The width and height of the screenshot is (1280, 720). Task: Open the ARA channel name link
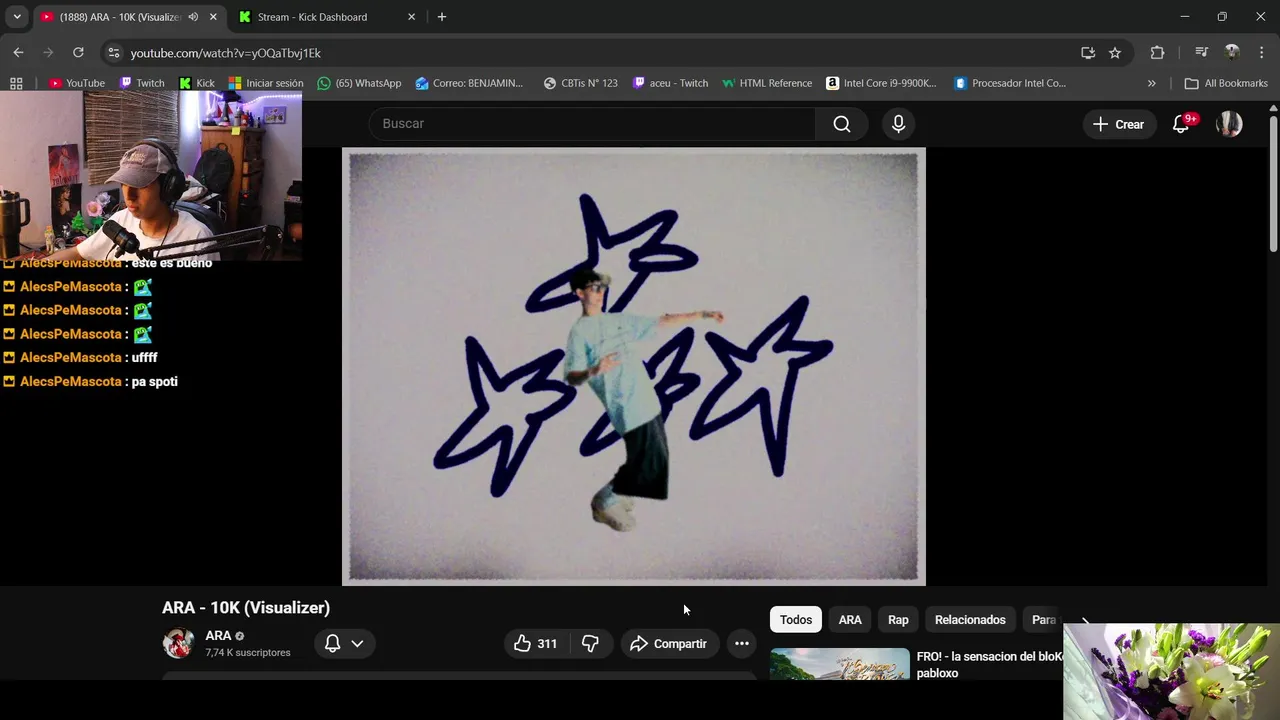(x=218, y=636)
